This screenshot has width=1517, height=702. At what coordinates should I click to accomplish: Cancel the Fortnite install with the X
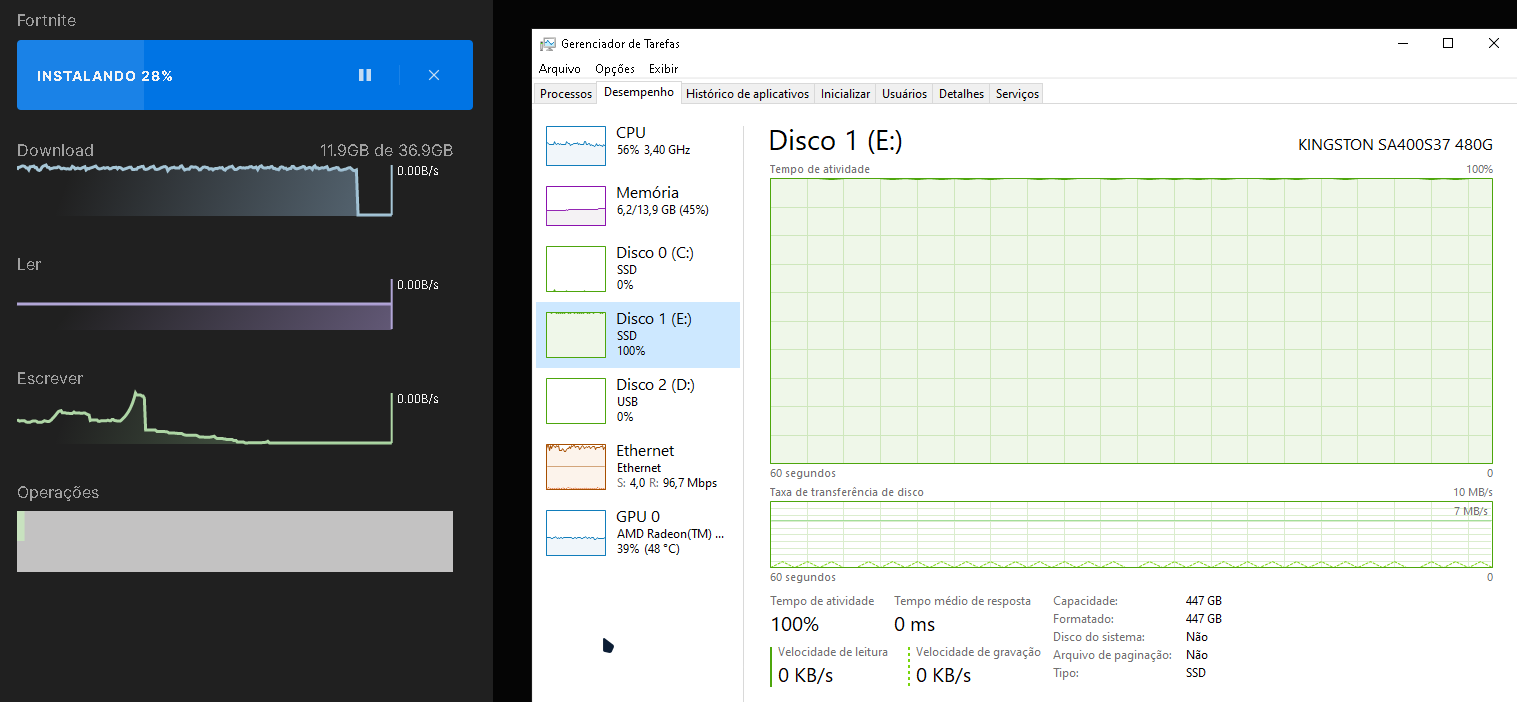[x=434, y=75]
